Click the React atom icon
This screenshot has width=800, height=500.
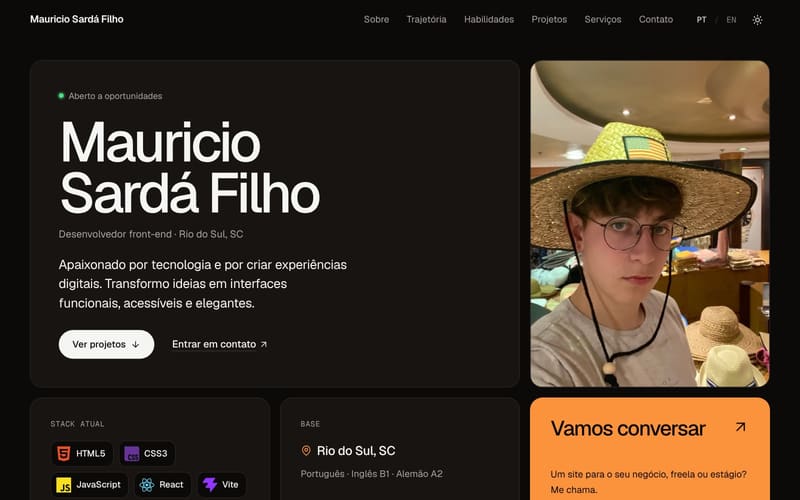coord(147,485)
